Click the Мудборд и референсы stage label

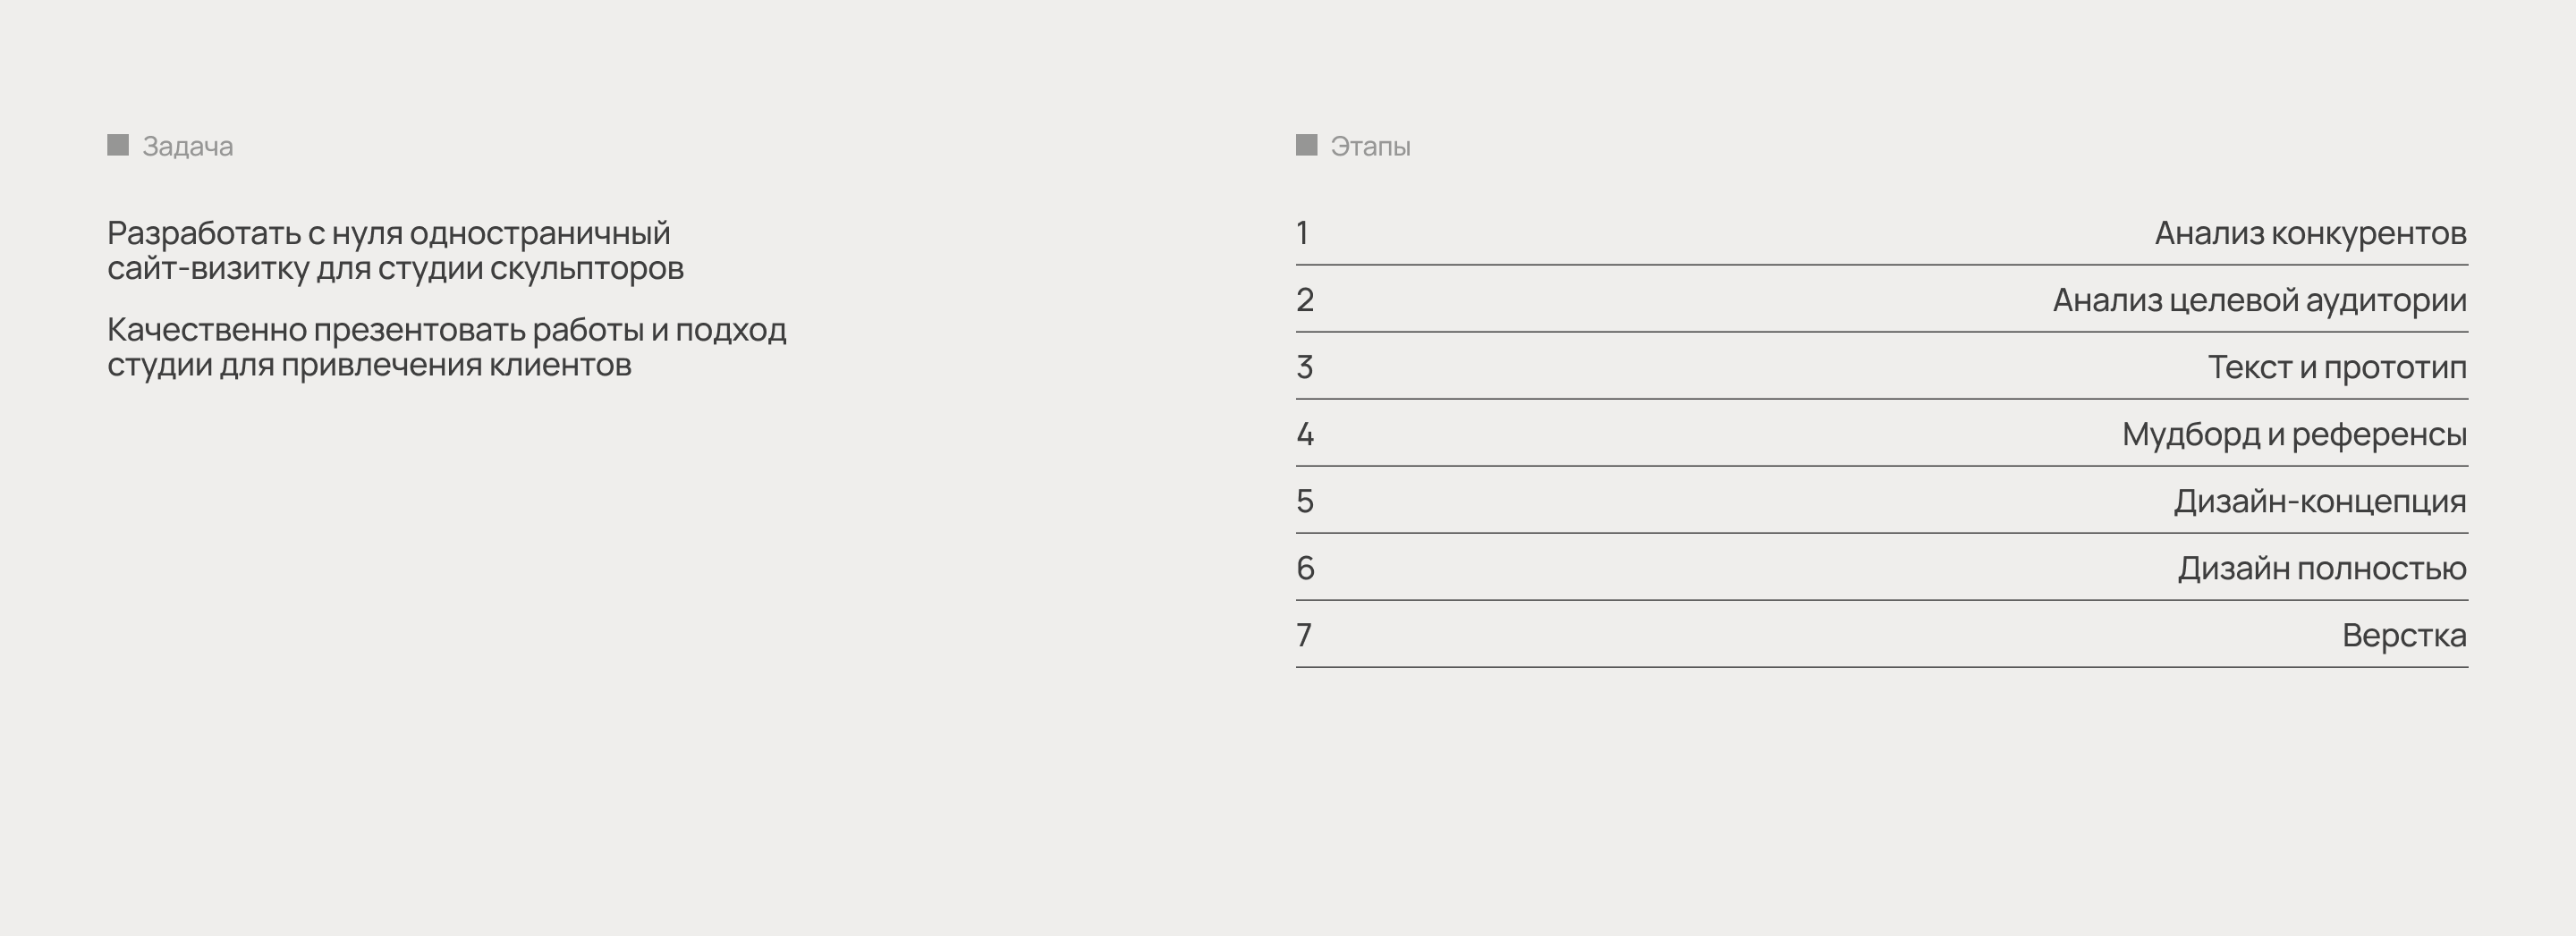pyautogui.click(x=2294, y=434)
